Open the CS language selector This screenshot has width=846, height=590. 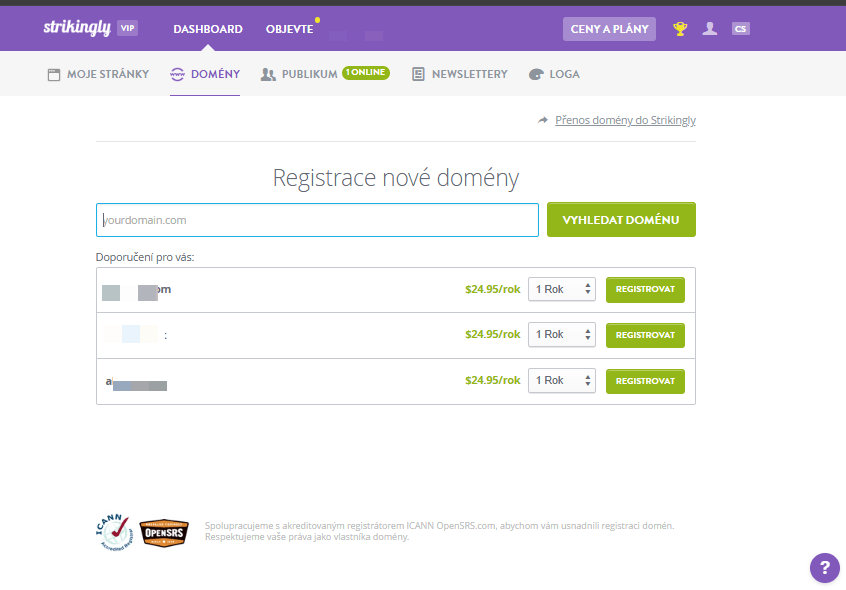click(x=741, y=29)
